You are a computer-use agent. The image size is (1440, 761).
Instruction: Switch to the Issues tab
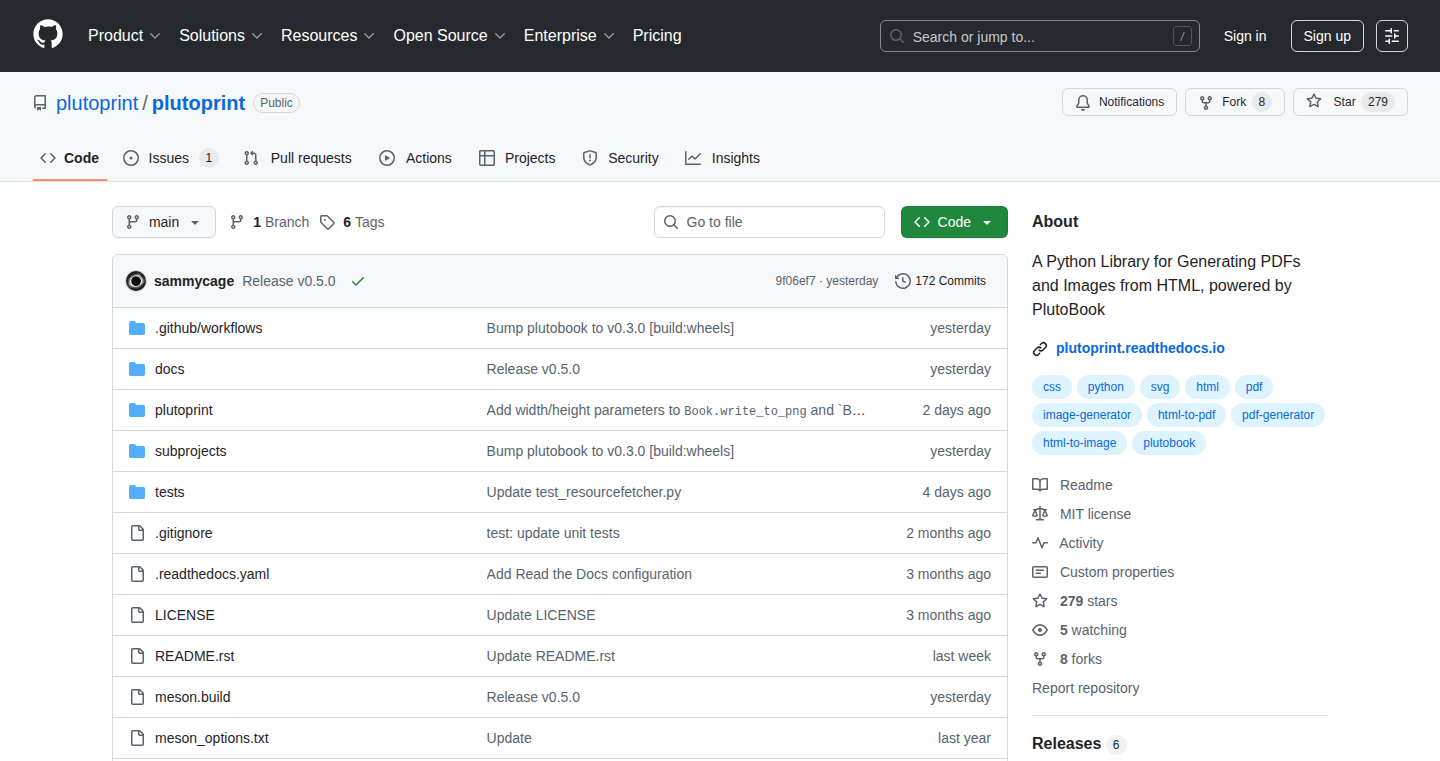[170, 158]
